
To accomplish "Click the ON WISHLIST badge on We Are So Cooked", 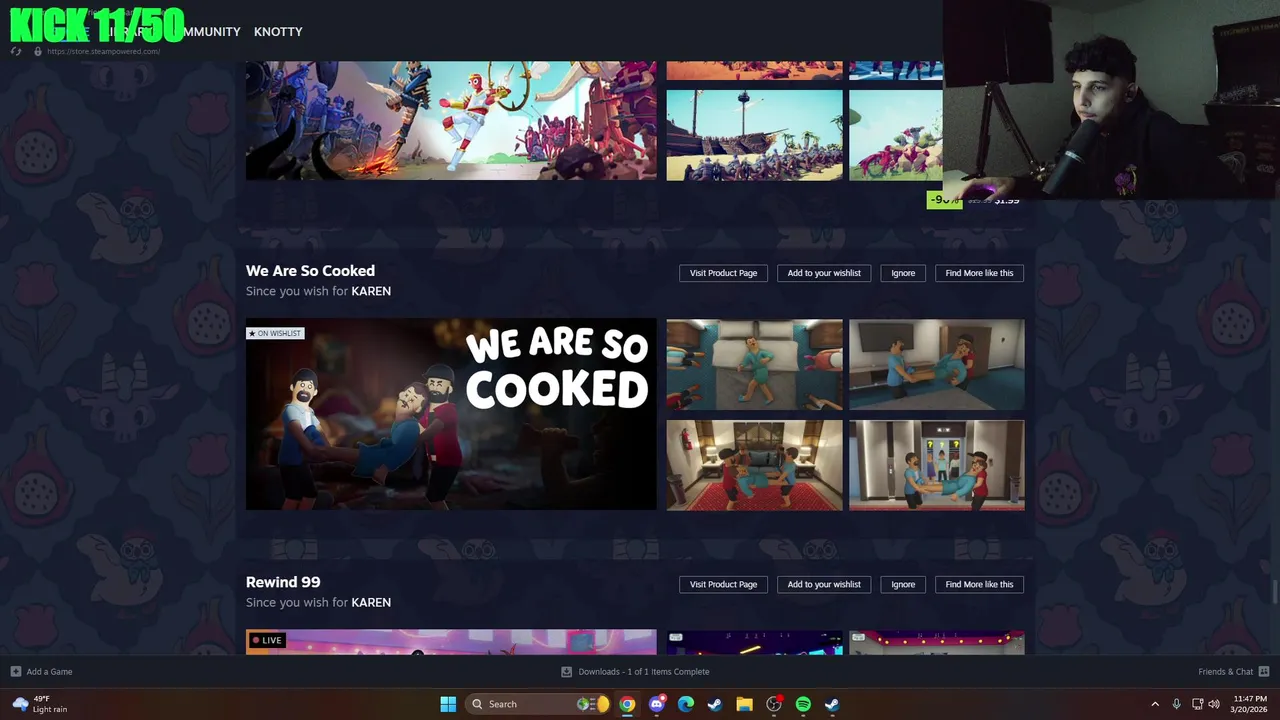I will click(275, 333).
